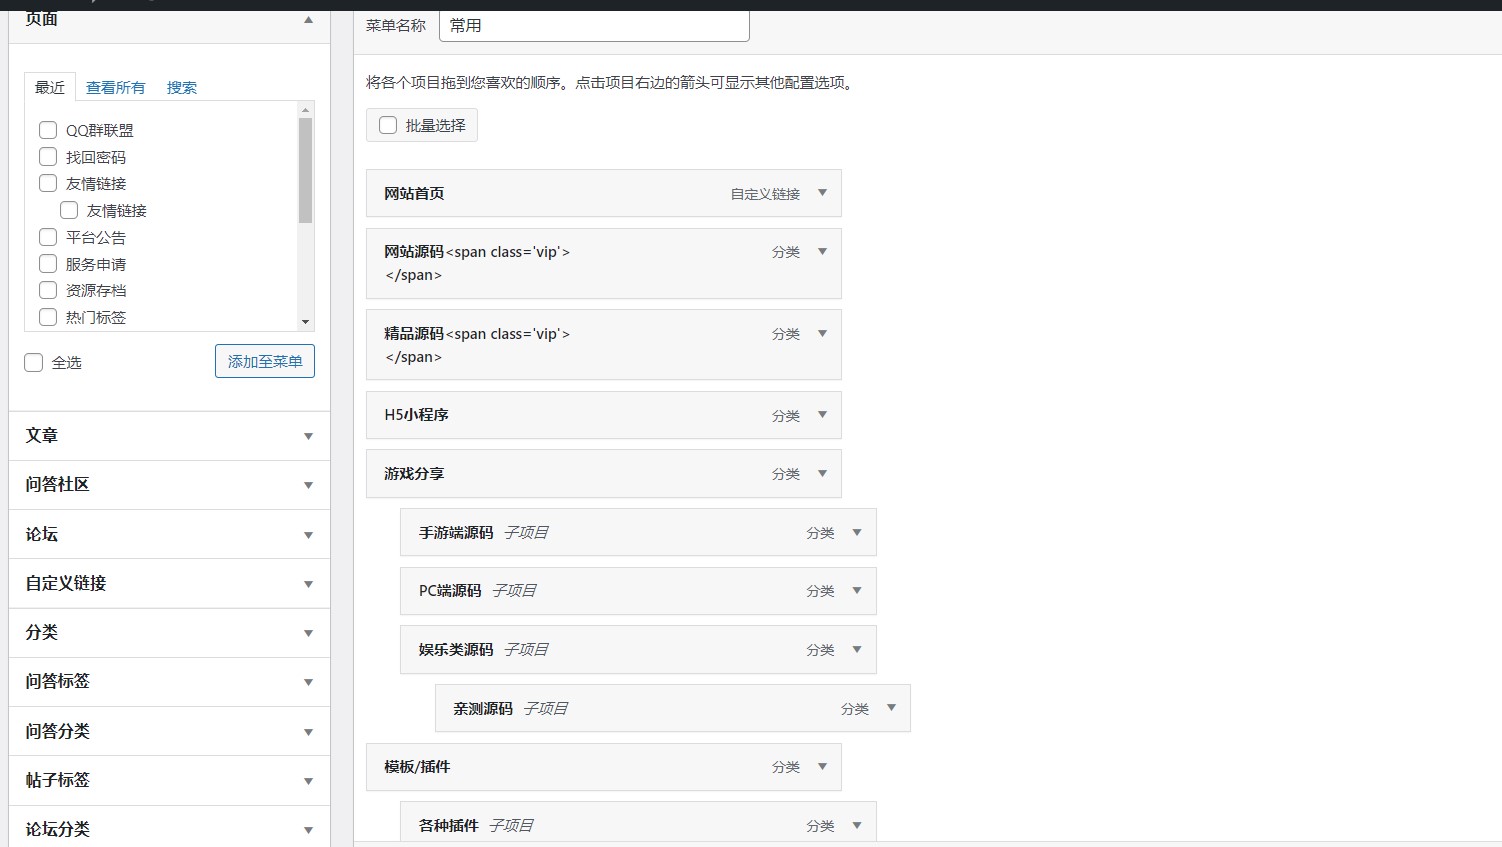Open the 搜索 tab
Screen dimensions: 1502x847
(181, 88)
